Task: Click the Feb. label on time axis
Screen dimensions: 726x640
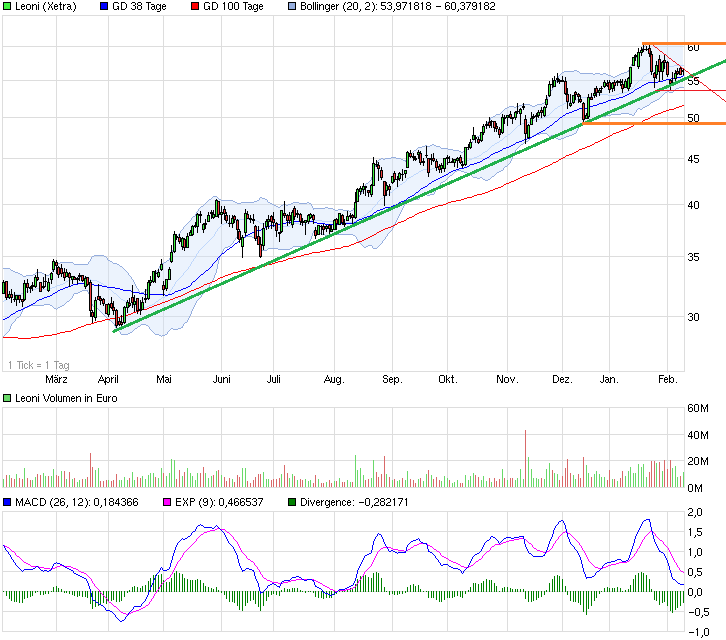Action: coord(668,380)
